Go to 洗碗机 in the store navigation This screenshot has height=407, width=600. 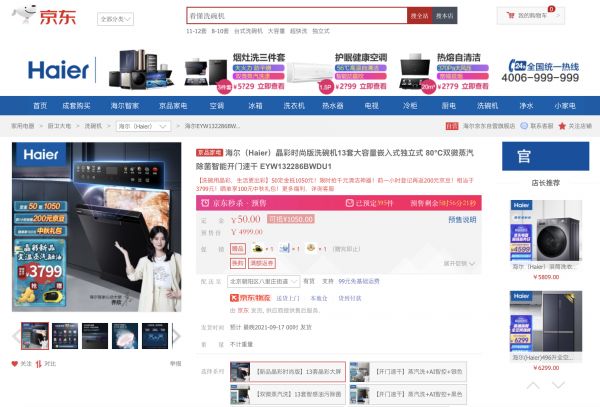click(x=487, y=105)
